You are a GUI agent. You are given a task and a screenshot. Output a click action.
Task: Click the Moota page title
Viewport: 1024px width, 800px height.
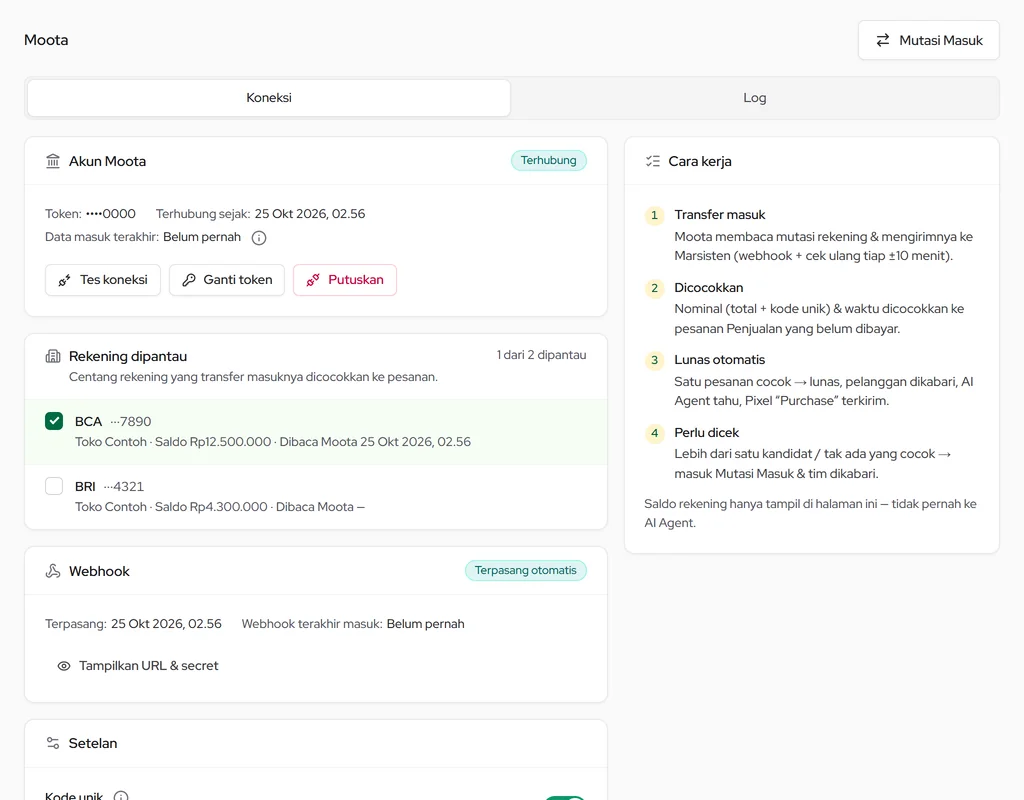tap(46, 40)
